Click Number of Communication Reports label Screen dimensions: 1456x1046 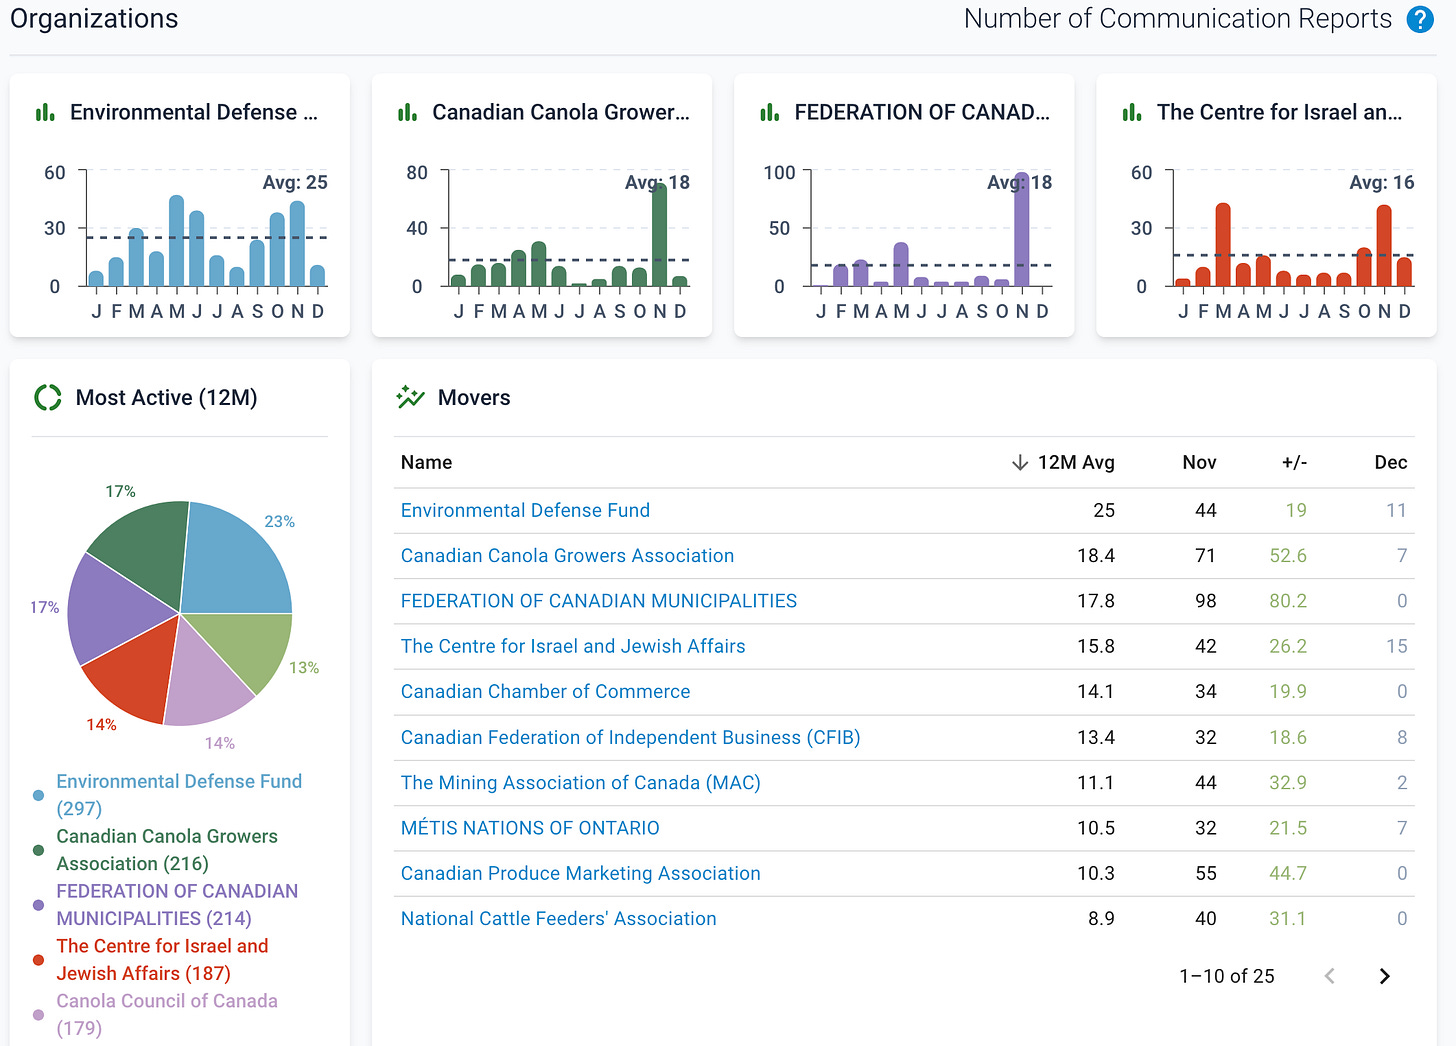[x=1178, y=19]
